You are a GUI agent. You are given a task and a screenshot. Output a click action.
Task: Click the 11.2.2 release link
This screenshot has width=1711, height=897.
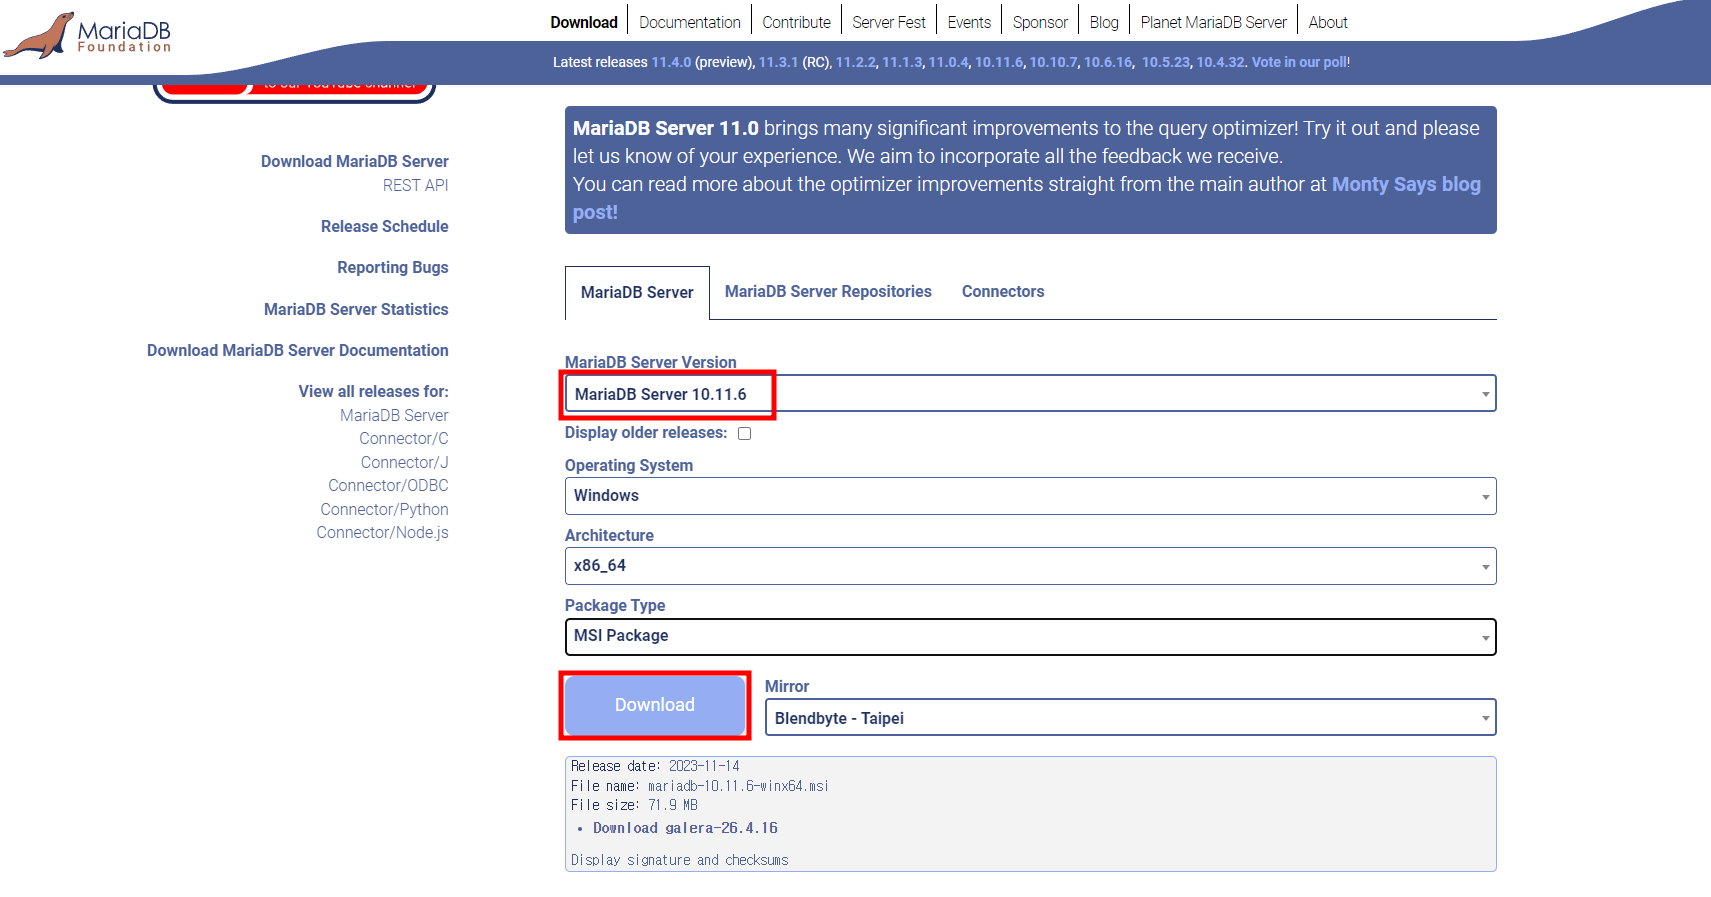[855, 62]
